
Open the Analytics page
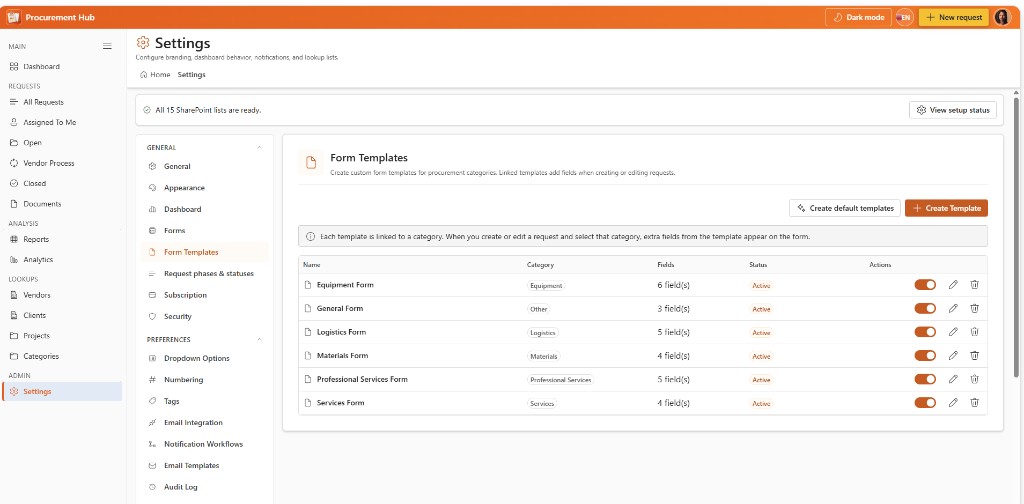(x=61, y=259)
